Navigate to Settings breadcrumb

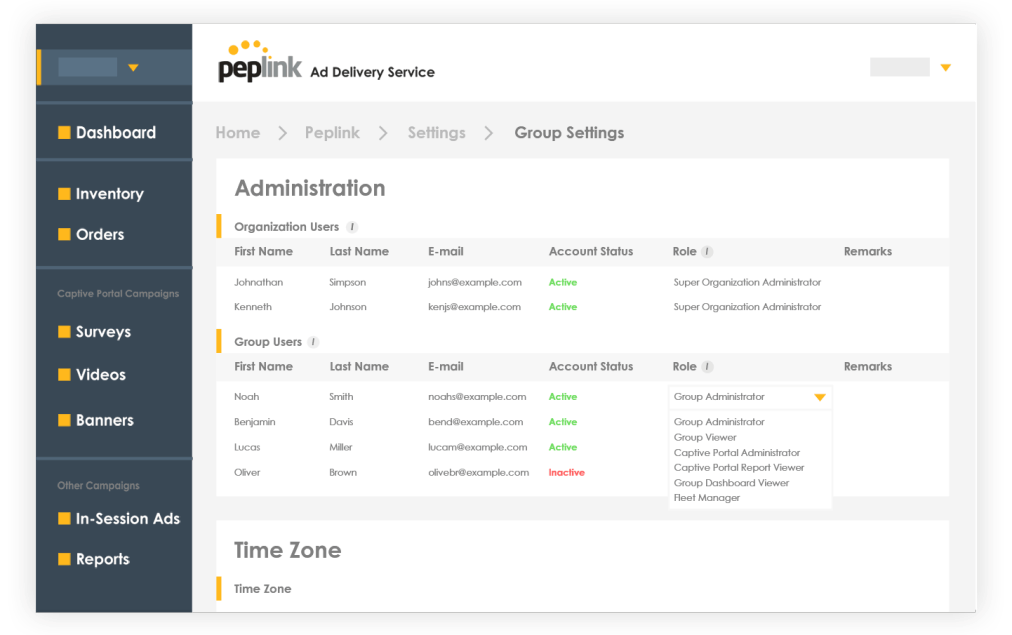click(436, 133)
